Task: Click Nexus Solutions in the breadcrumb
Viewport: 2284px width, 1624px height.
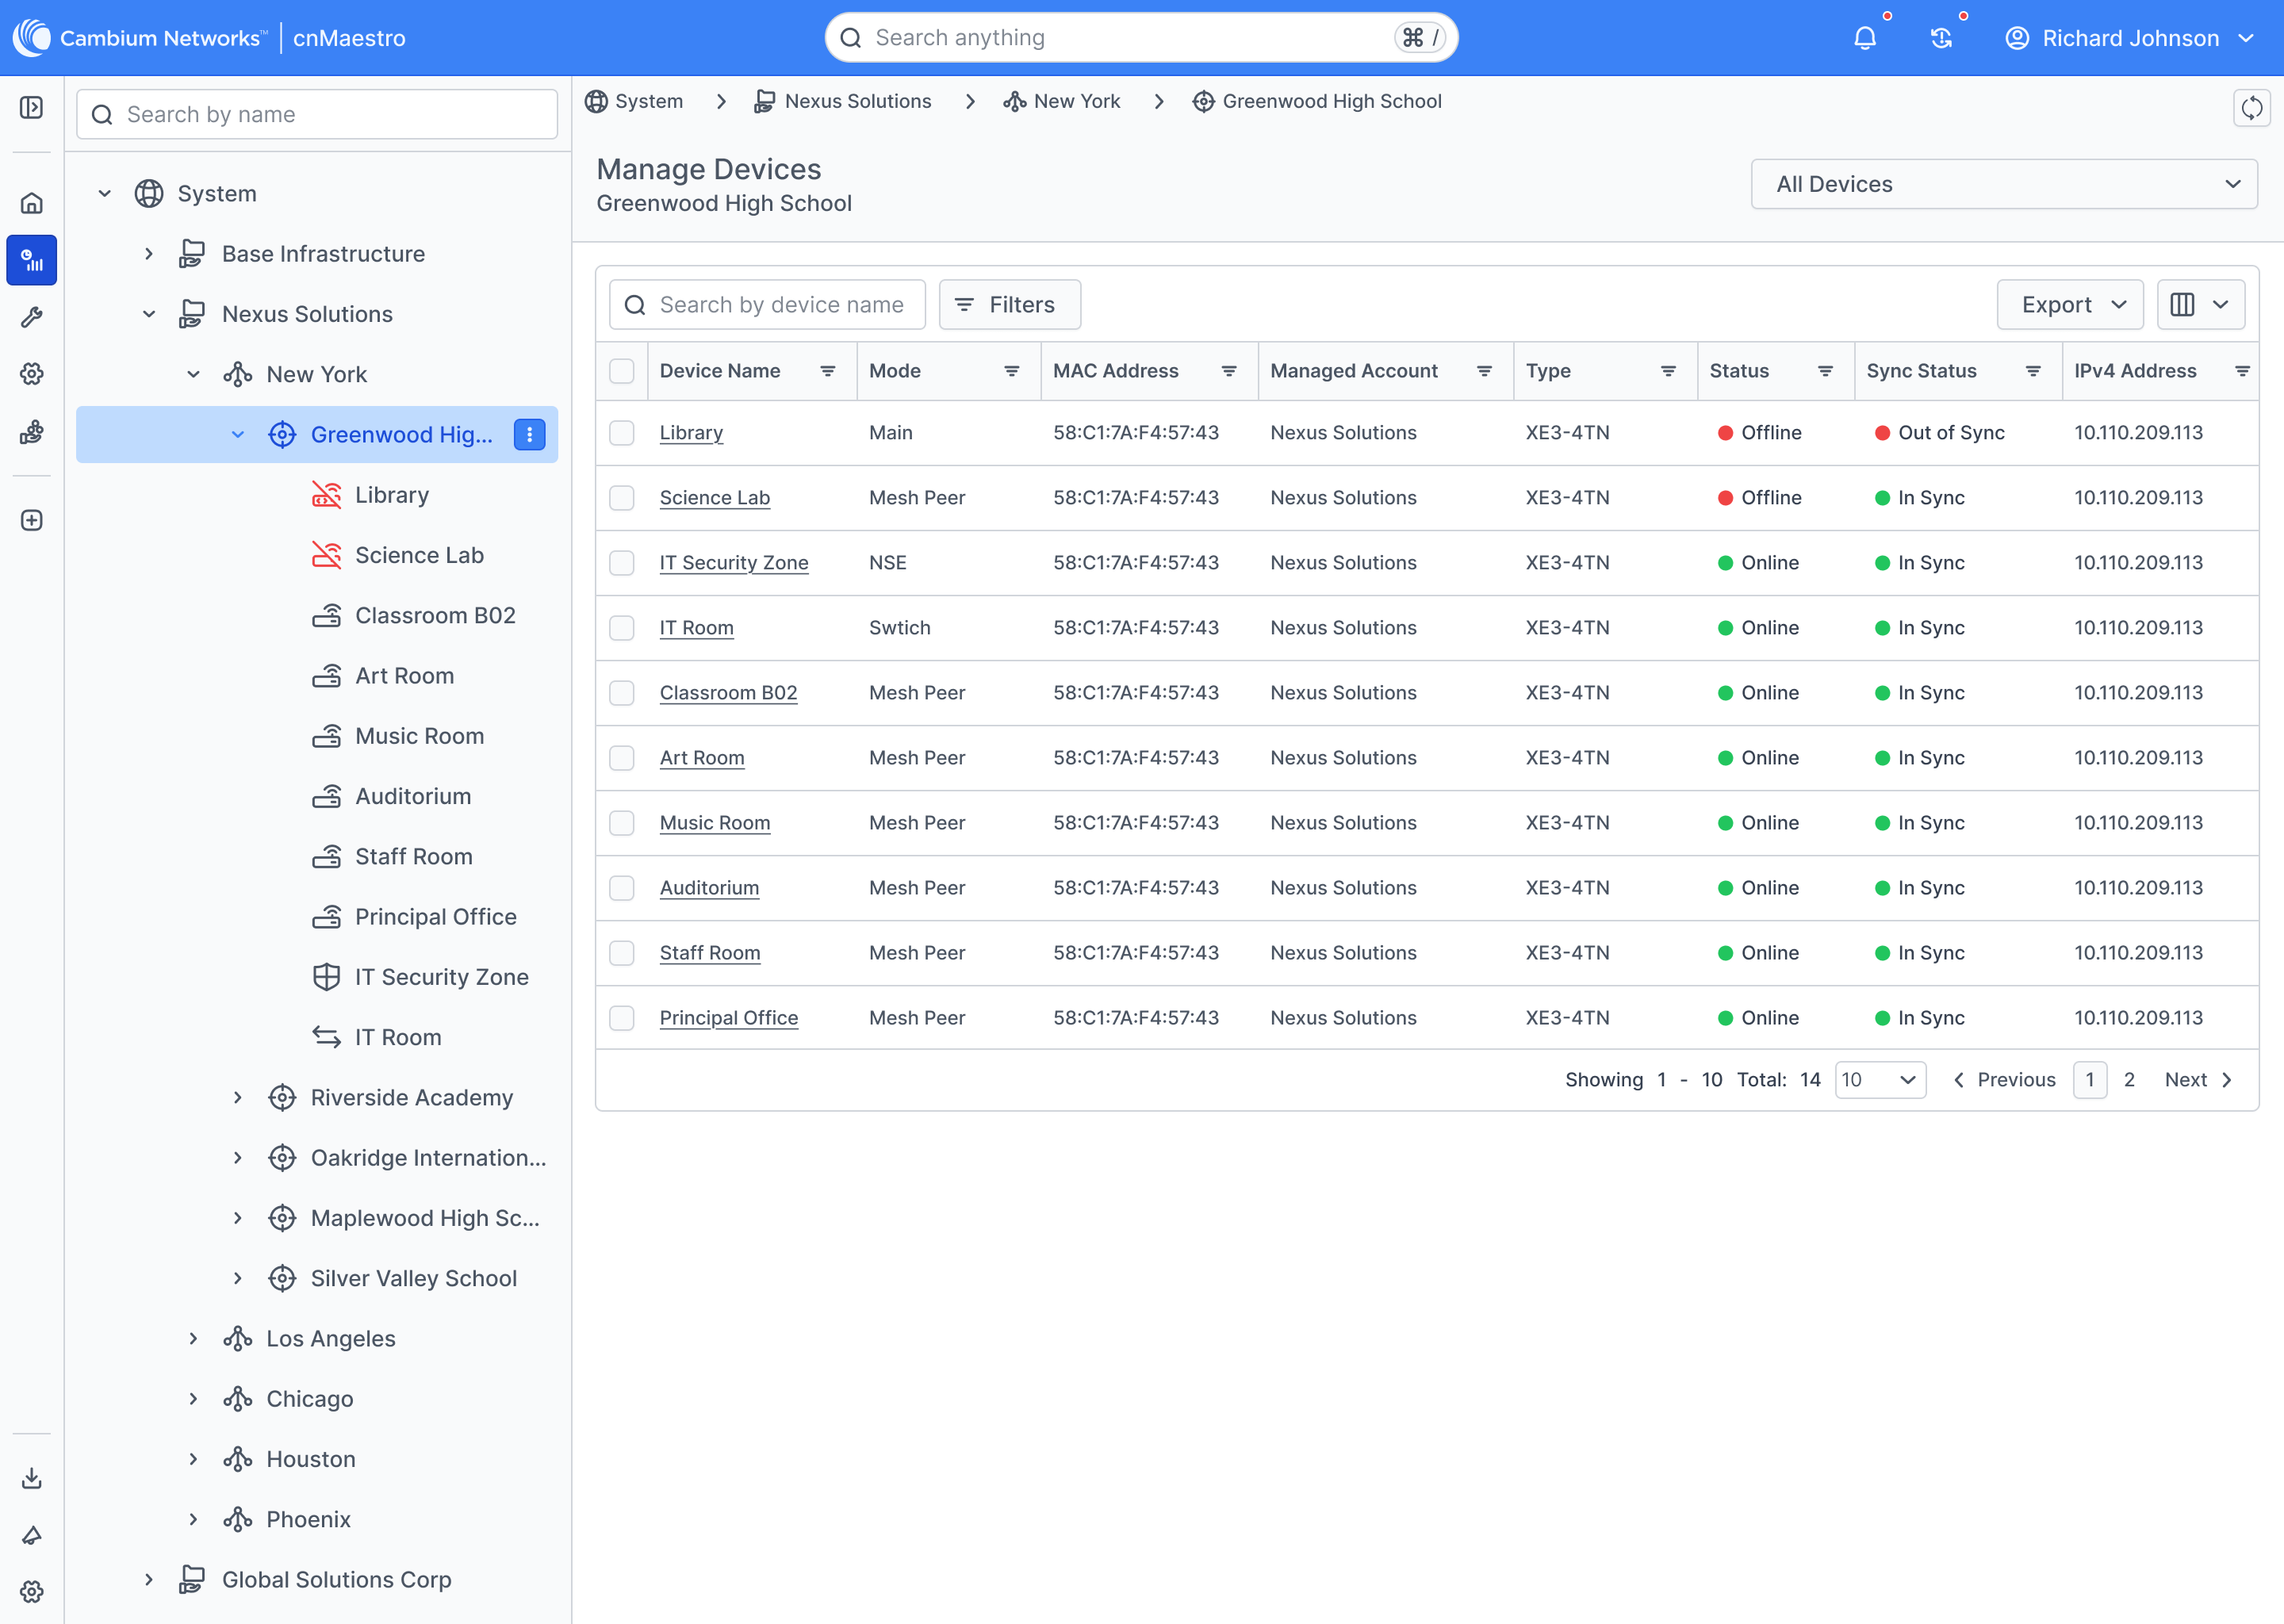Action: (x=843, y=101)
